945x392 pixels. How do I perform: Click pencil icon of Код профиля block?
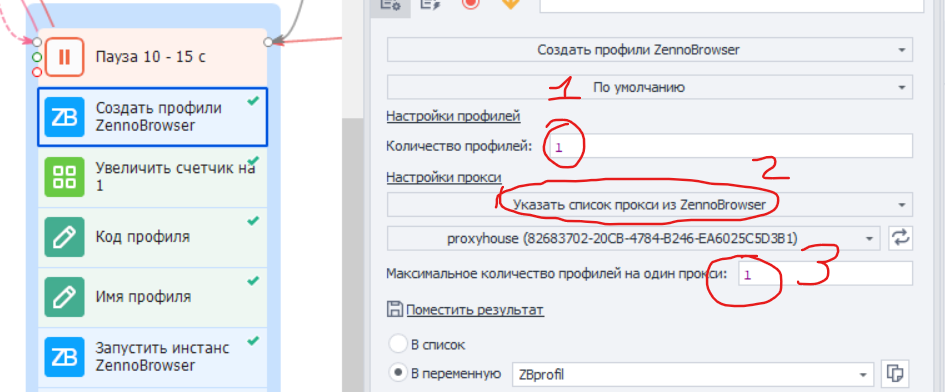64,237
